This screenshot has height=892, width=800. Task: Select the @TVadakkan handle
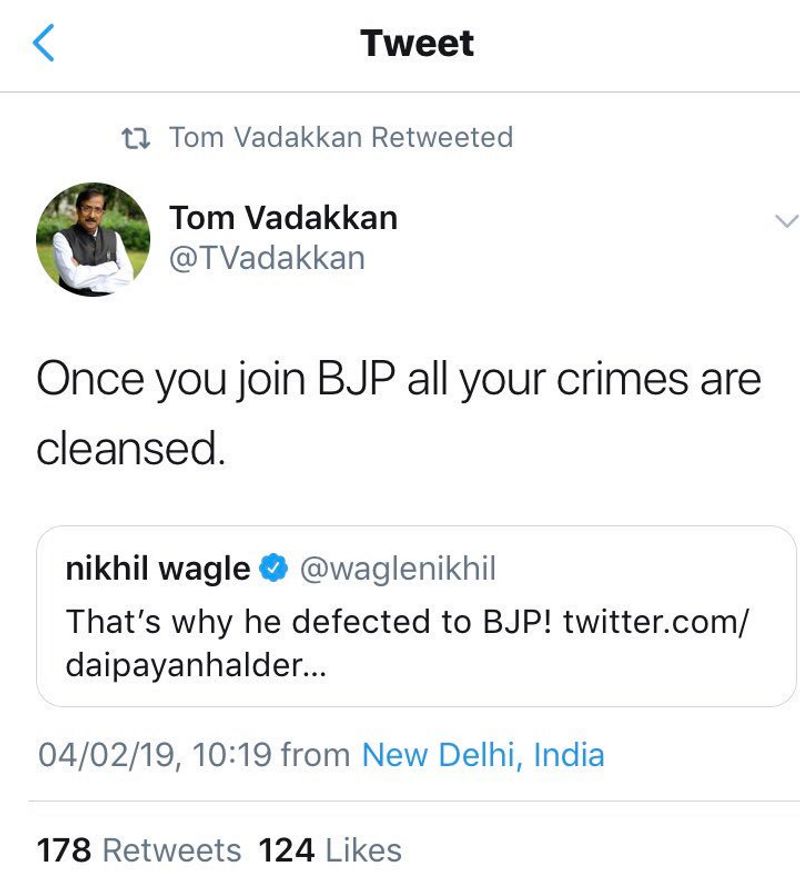coord(267,258)
